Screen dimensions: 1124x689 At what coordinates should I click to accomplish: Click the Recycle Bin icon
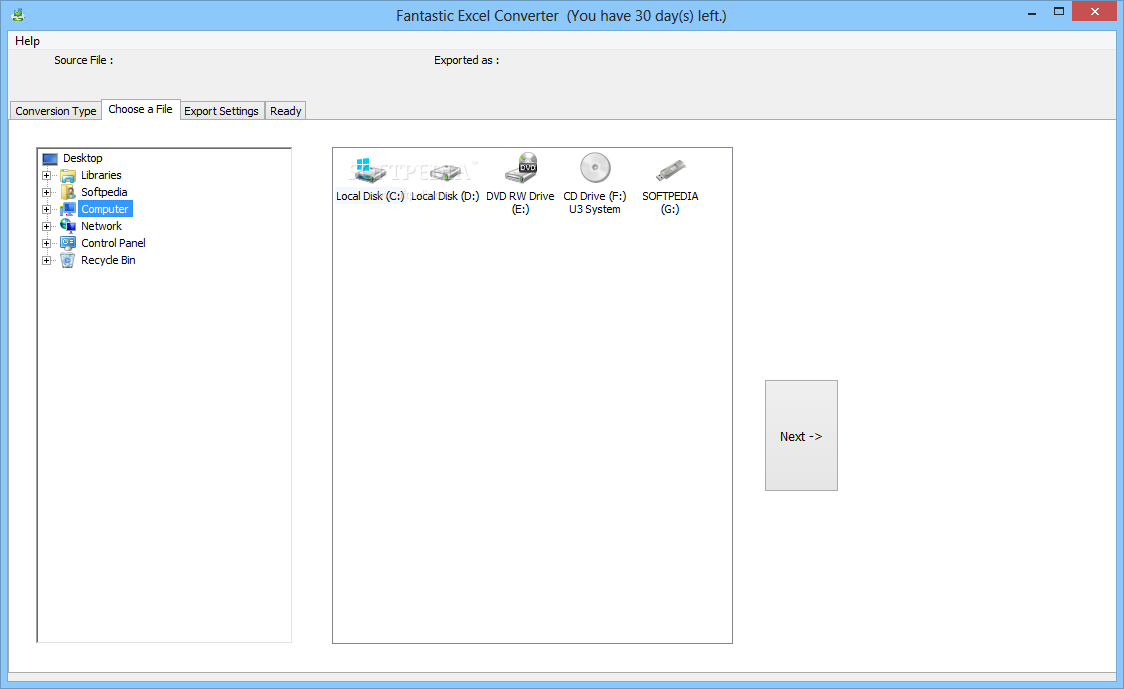point(68,260)
